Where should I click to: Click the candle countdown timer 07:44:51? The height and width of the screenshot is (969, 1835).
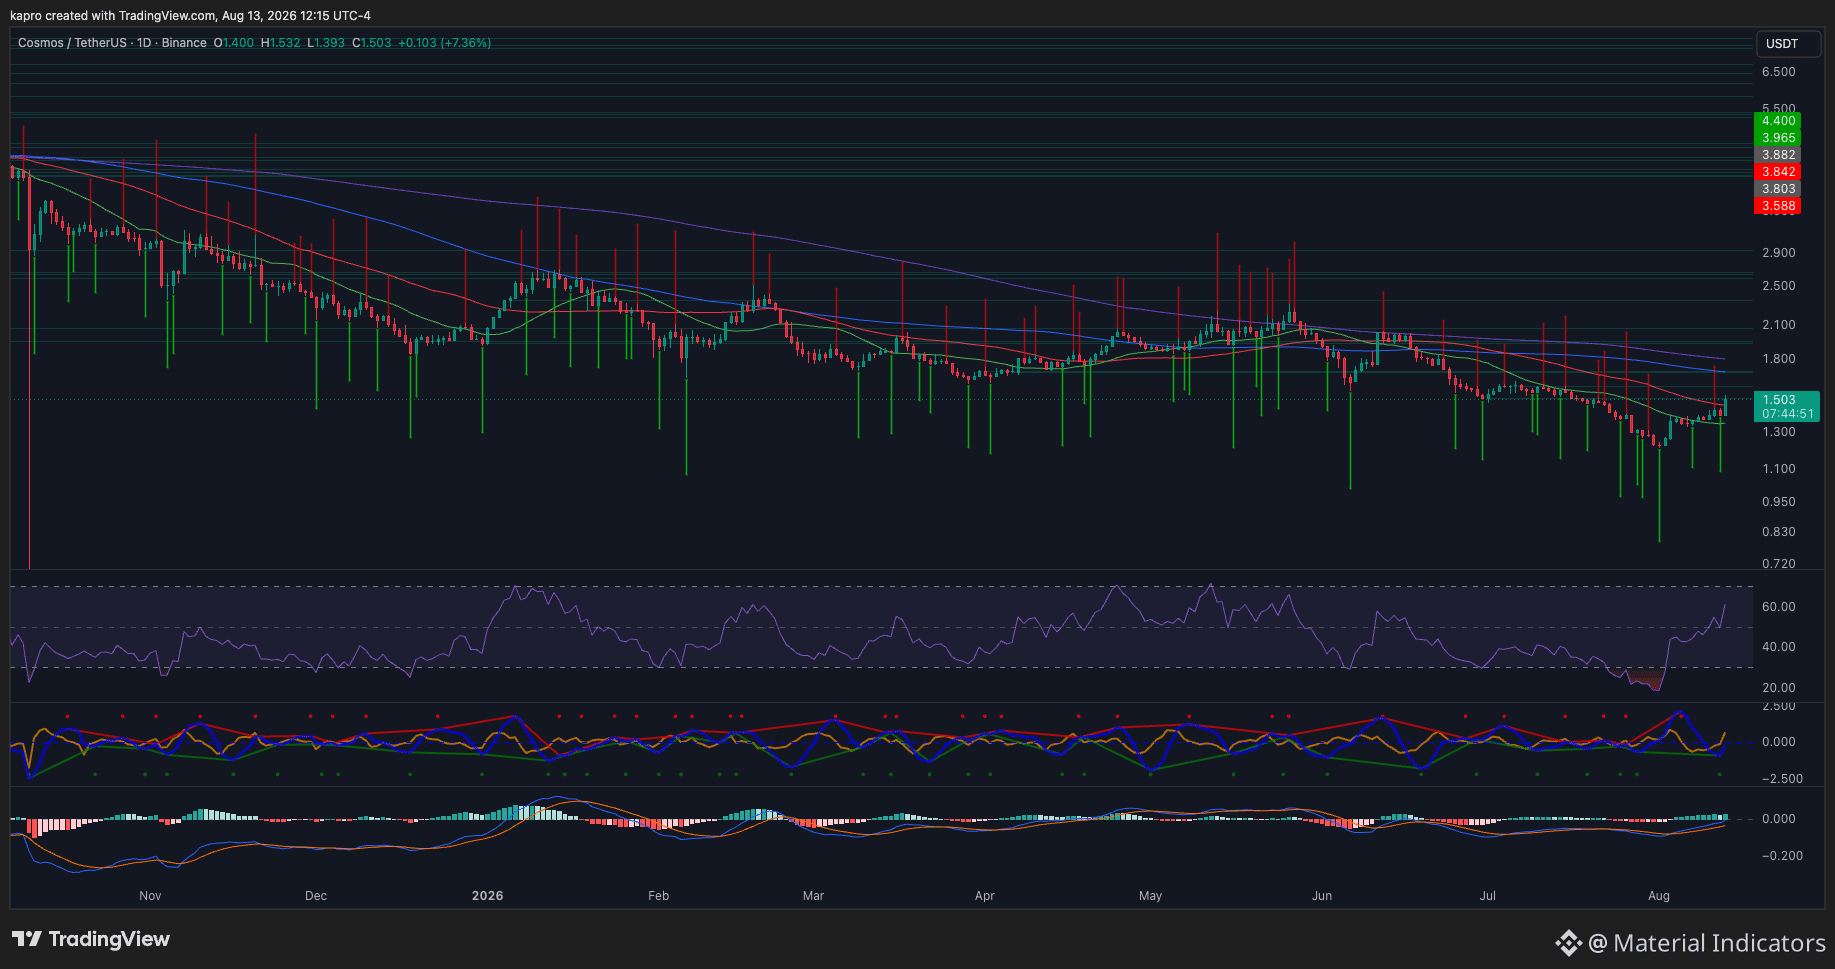[1787, 414]
